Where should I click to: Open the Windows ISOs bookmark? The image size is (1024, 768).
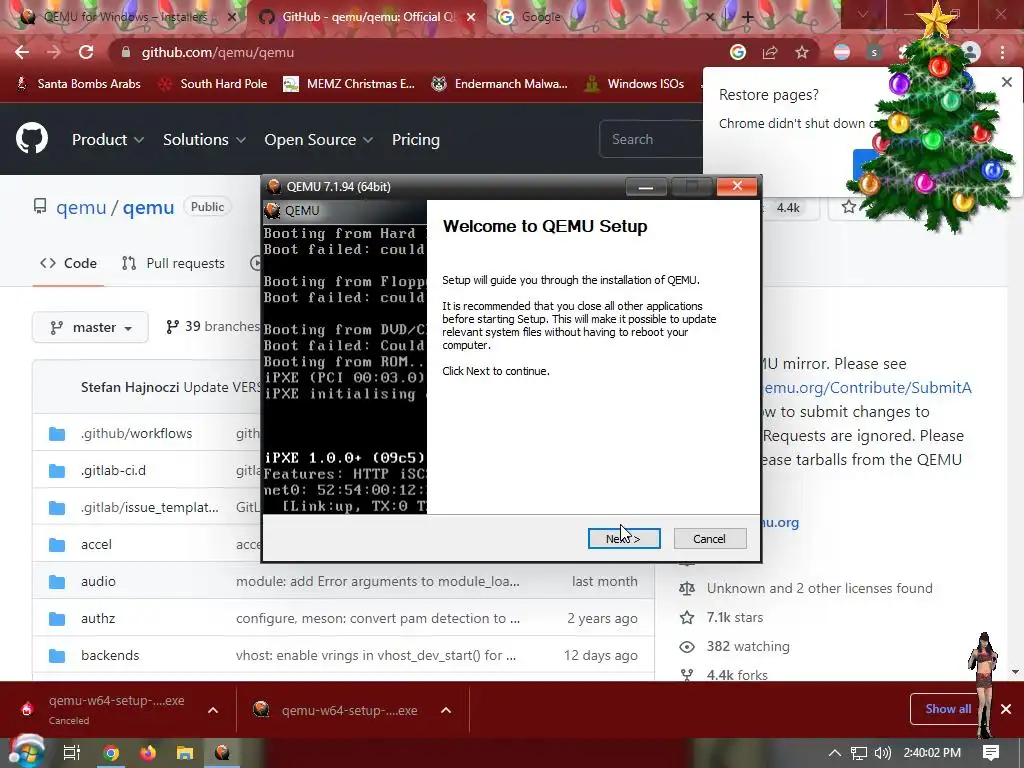(x=634, y=84)
